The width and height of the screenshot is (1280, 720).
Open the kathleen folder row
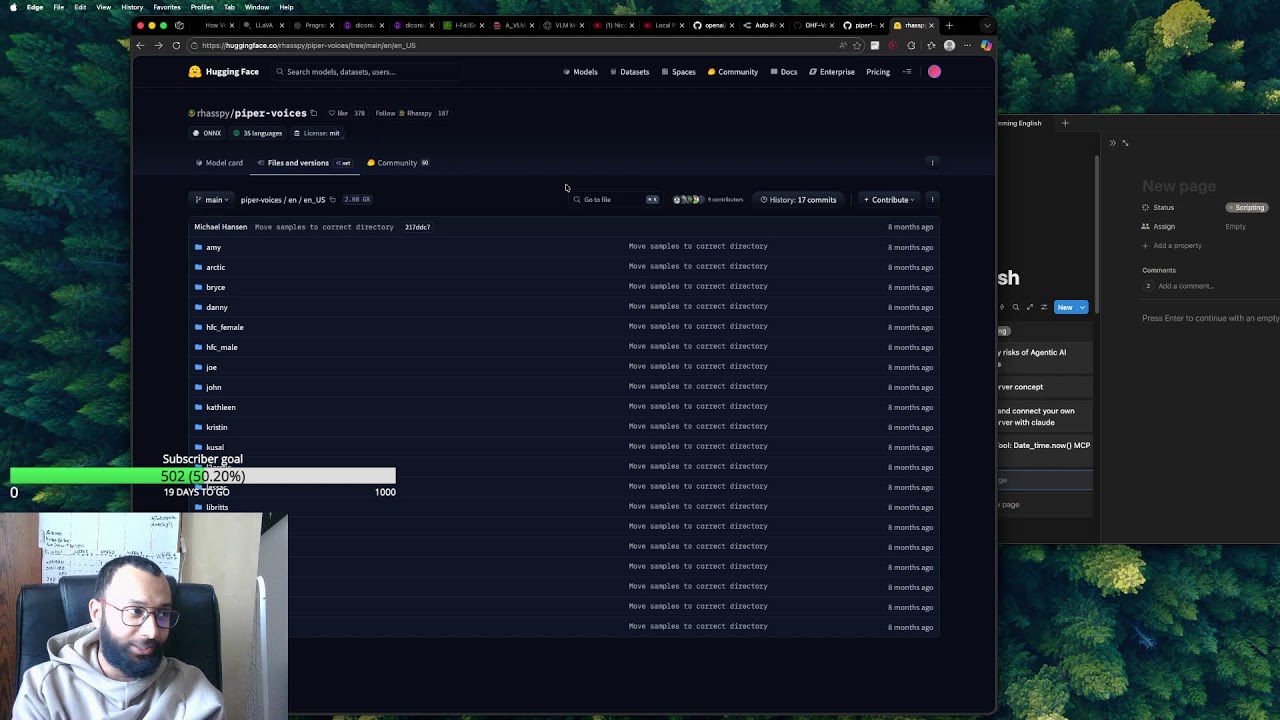565,407
